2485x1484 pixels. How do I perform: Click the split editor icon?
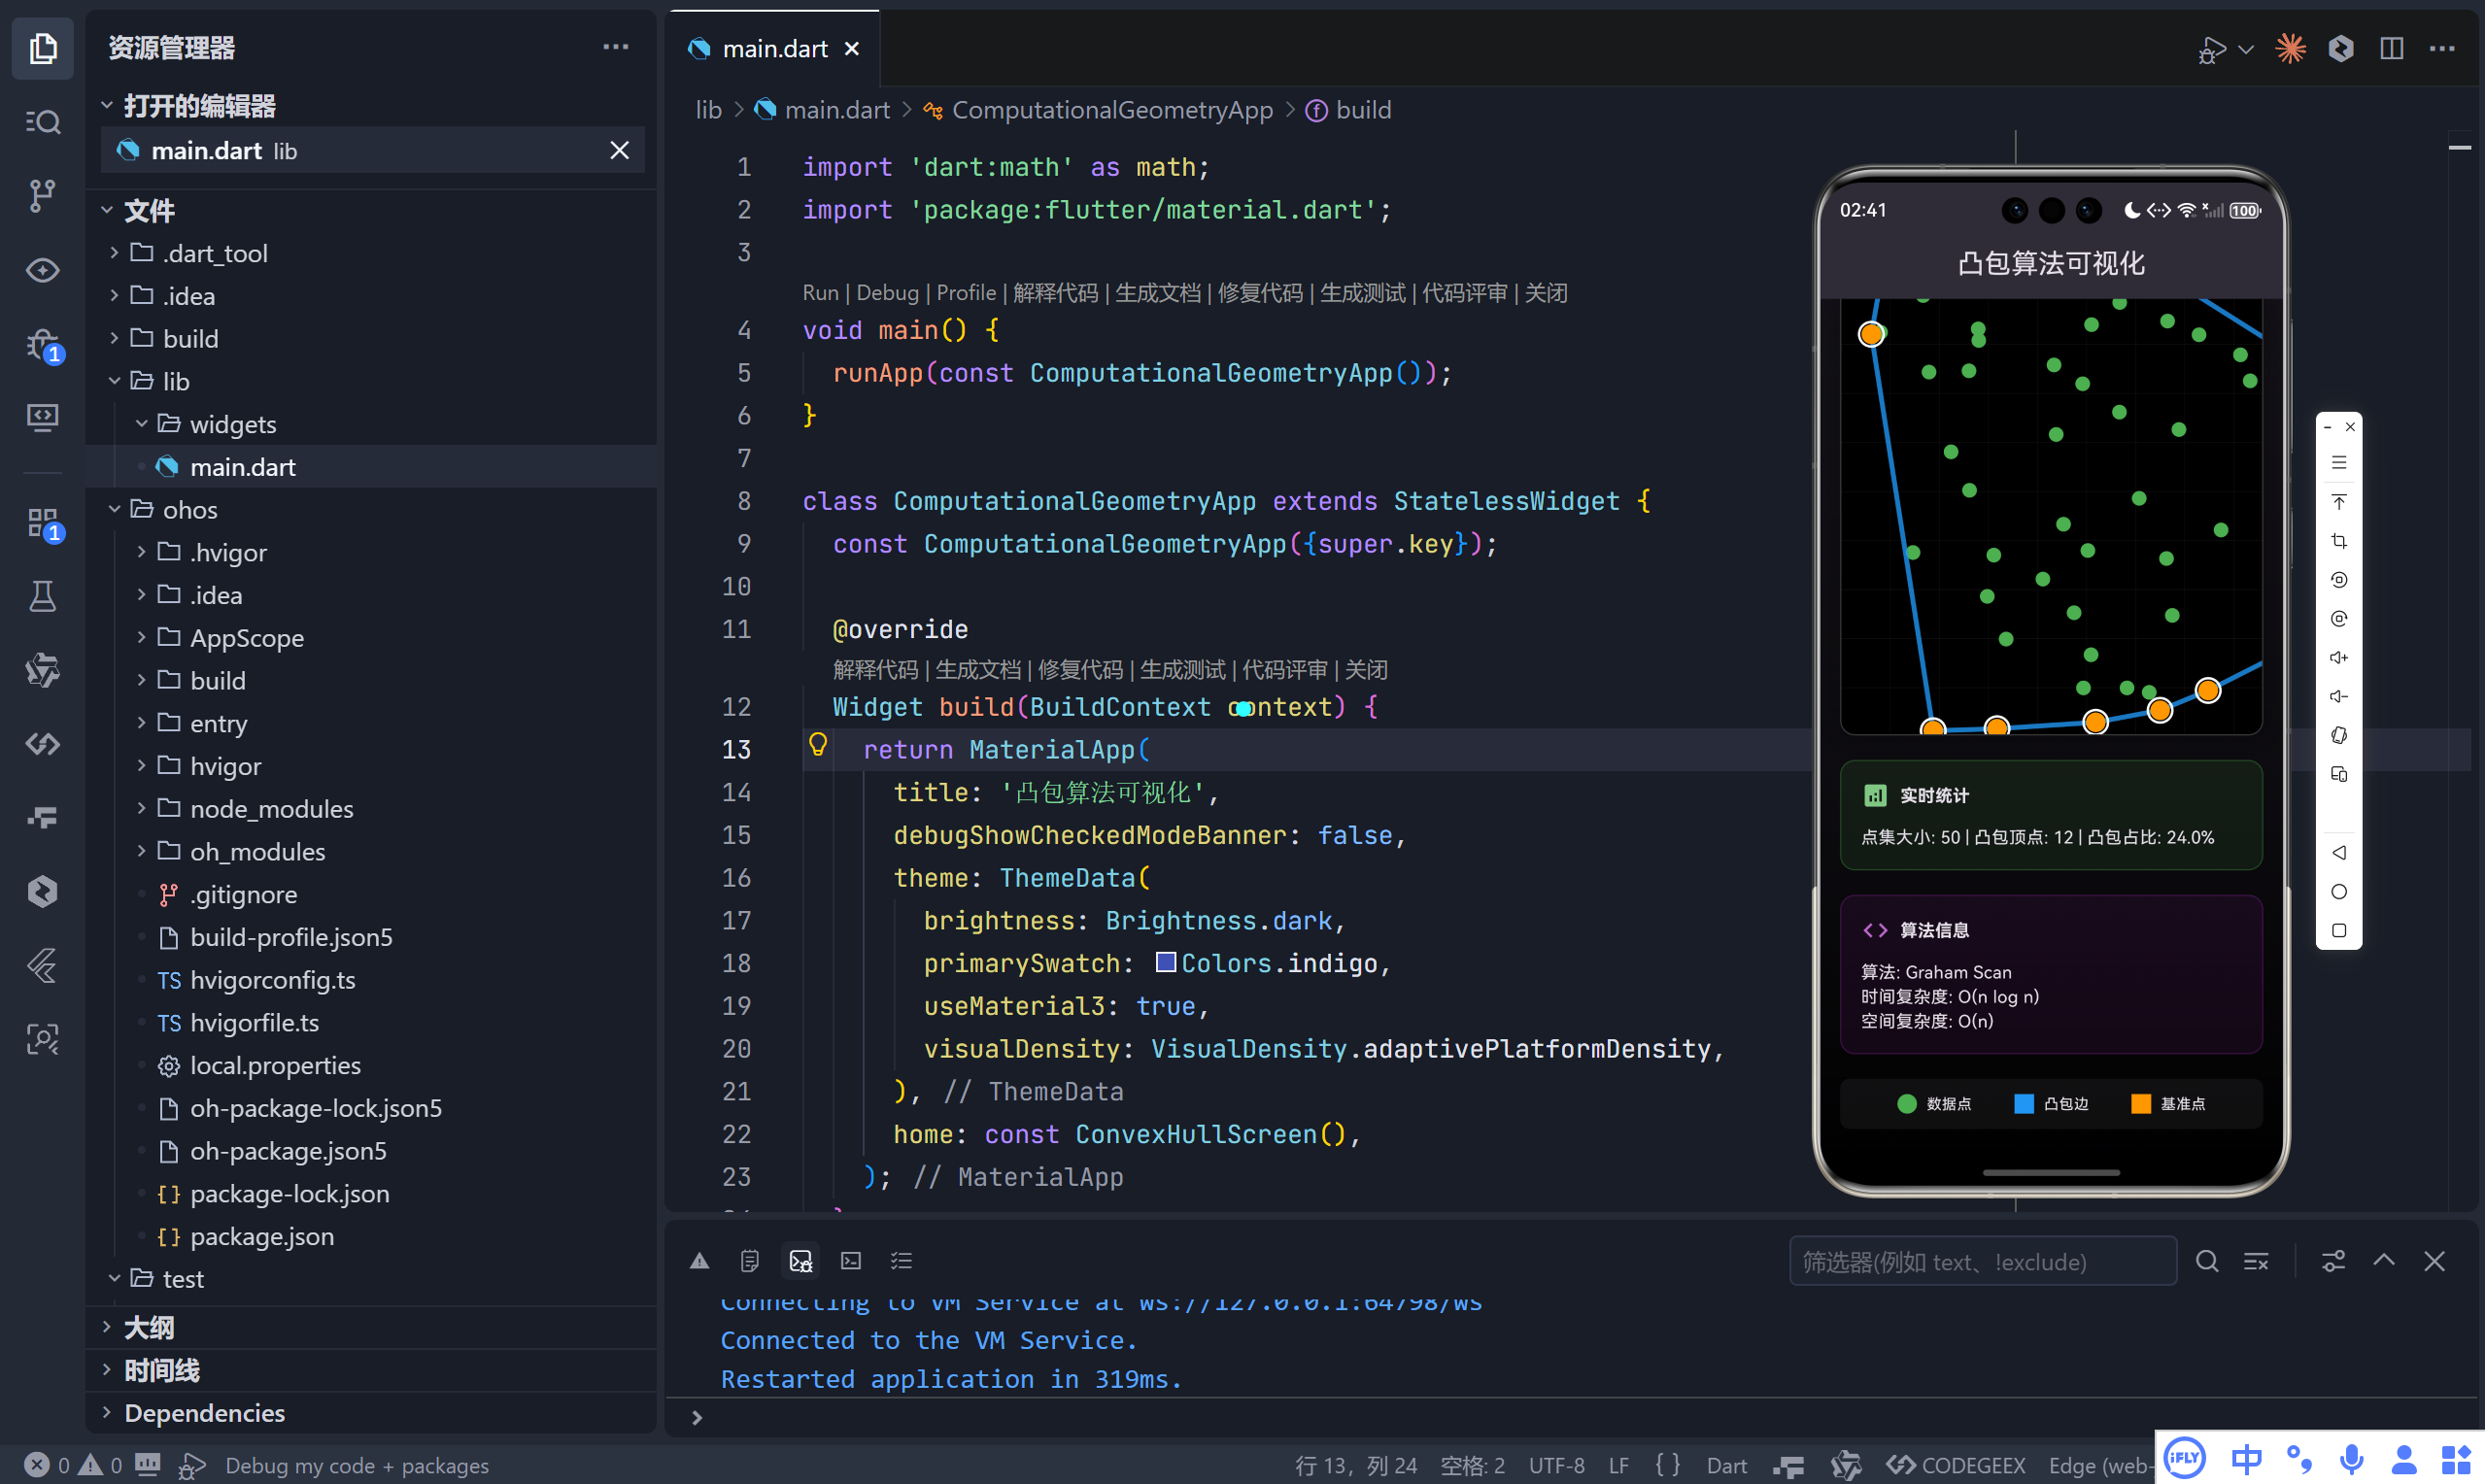pyautogui.click(x=2391, y=48)
